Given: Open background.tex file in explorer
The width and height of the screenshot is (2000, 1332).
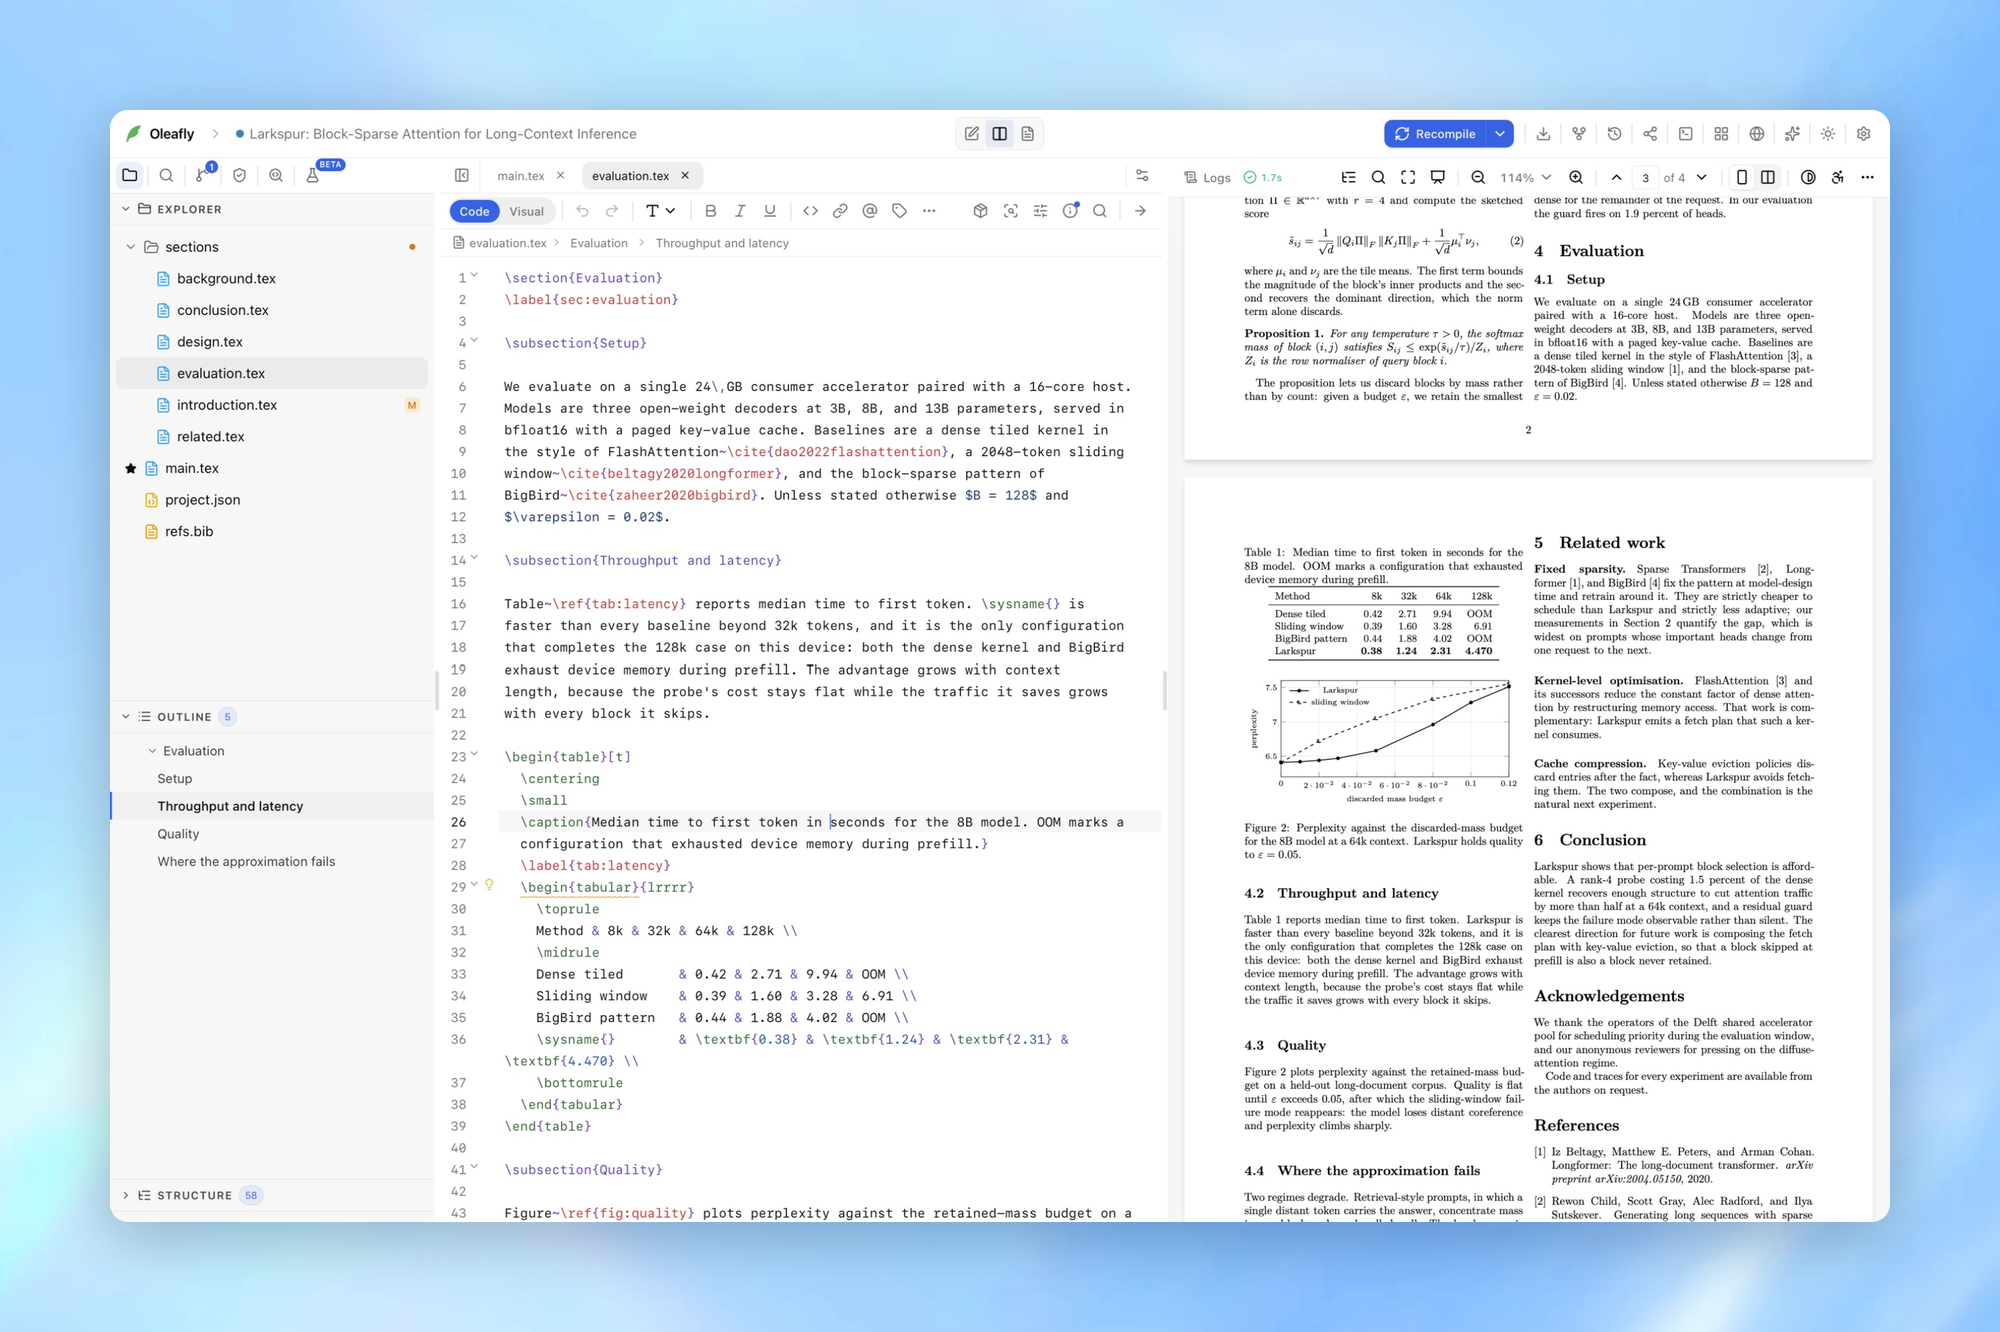Looking at the screenshot, I should click(x=226, y=279).
